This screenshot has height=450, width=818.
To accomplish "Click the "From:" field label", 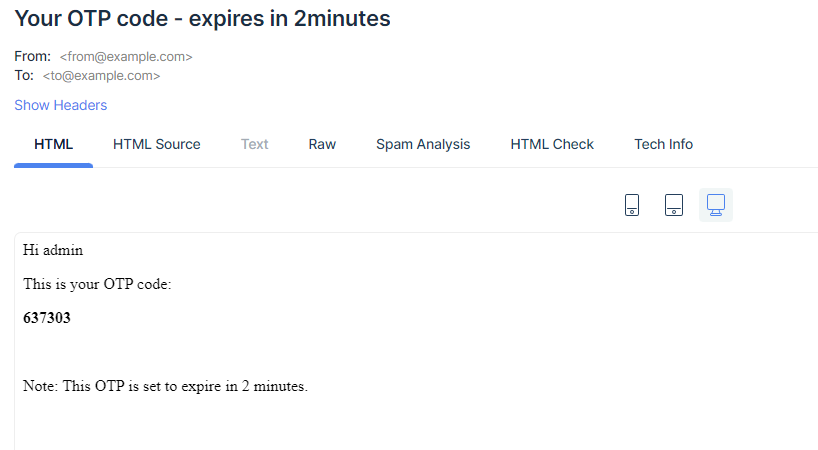I will pos(32,57).
